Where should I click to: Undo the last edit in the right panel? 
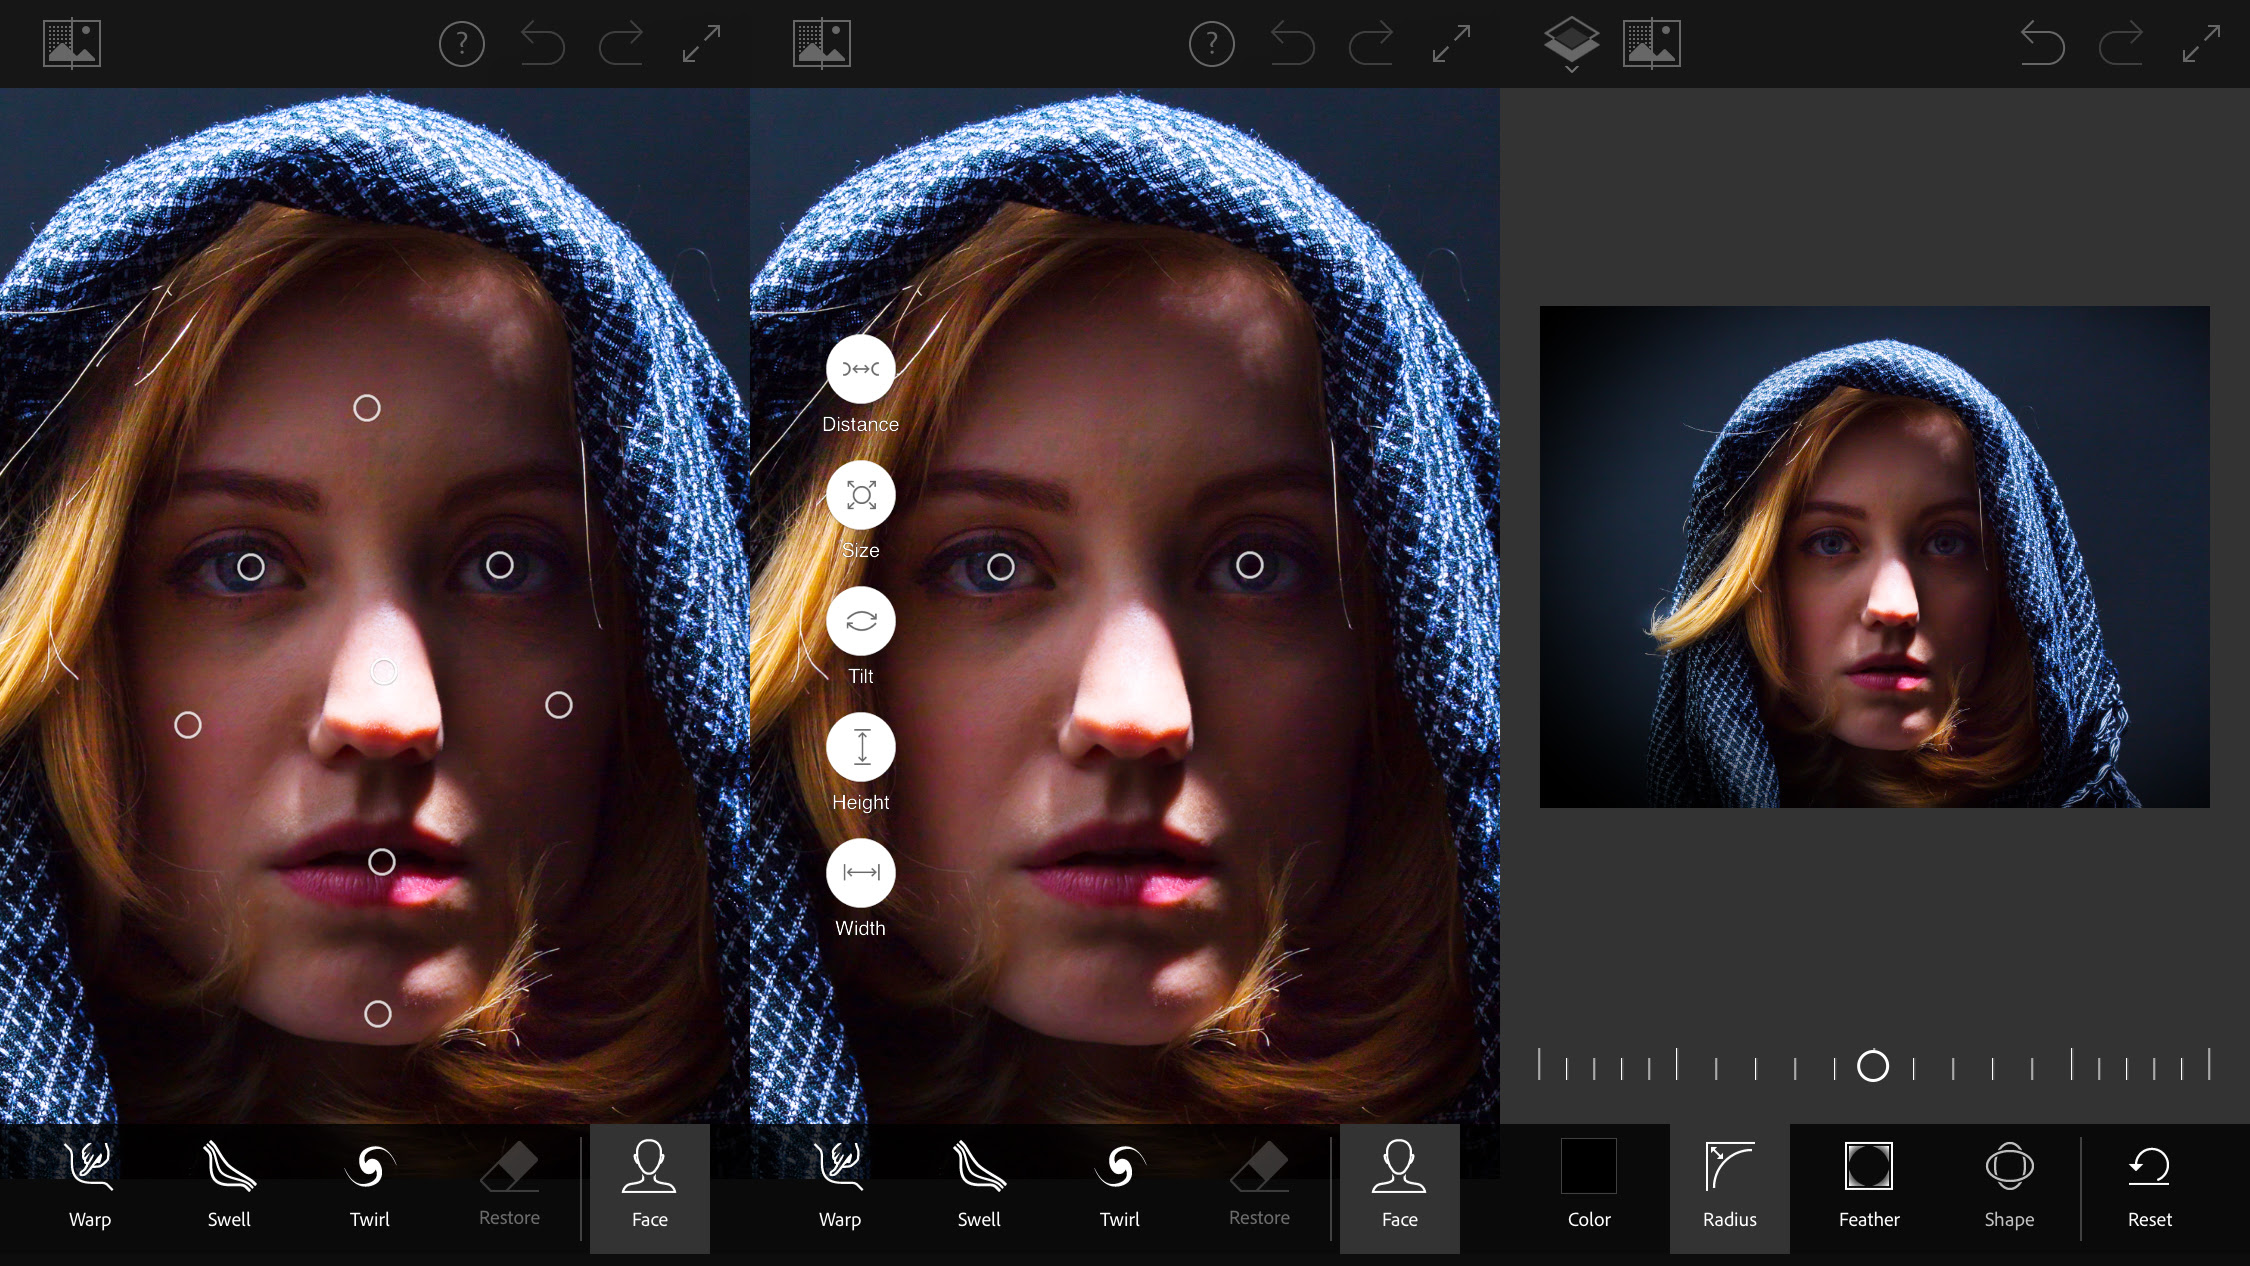[2042, 44]
